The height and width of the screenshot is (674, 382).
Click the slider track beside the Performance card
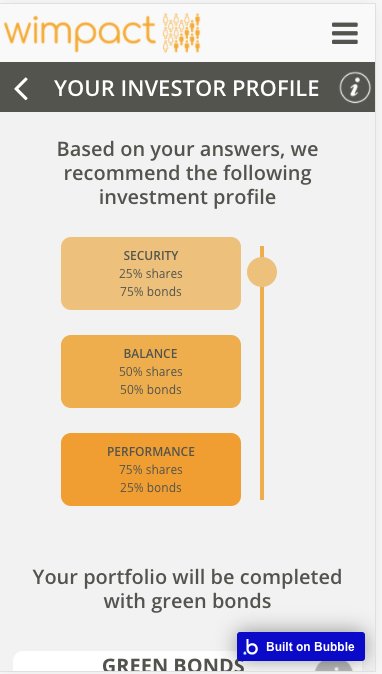point(262,468)
